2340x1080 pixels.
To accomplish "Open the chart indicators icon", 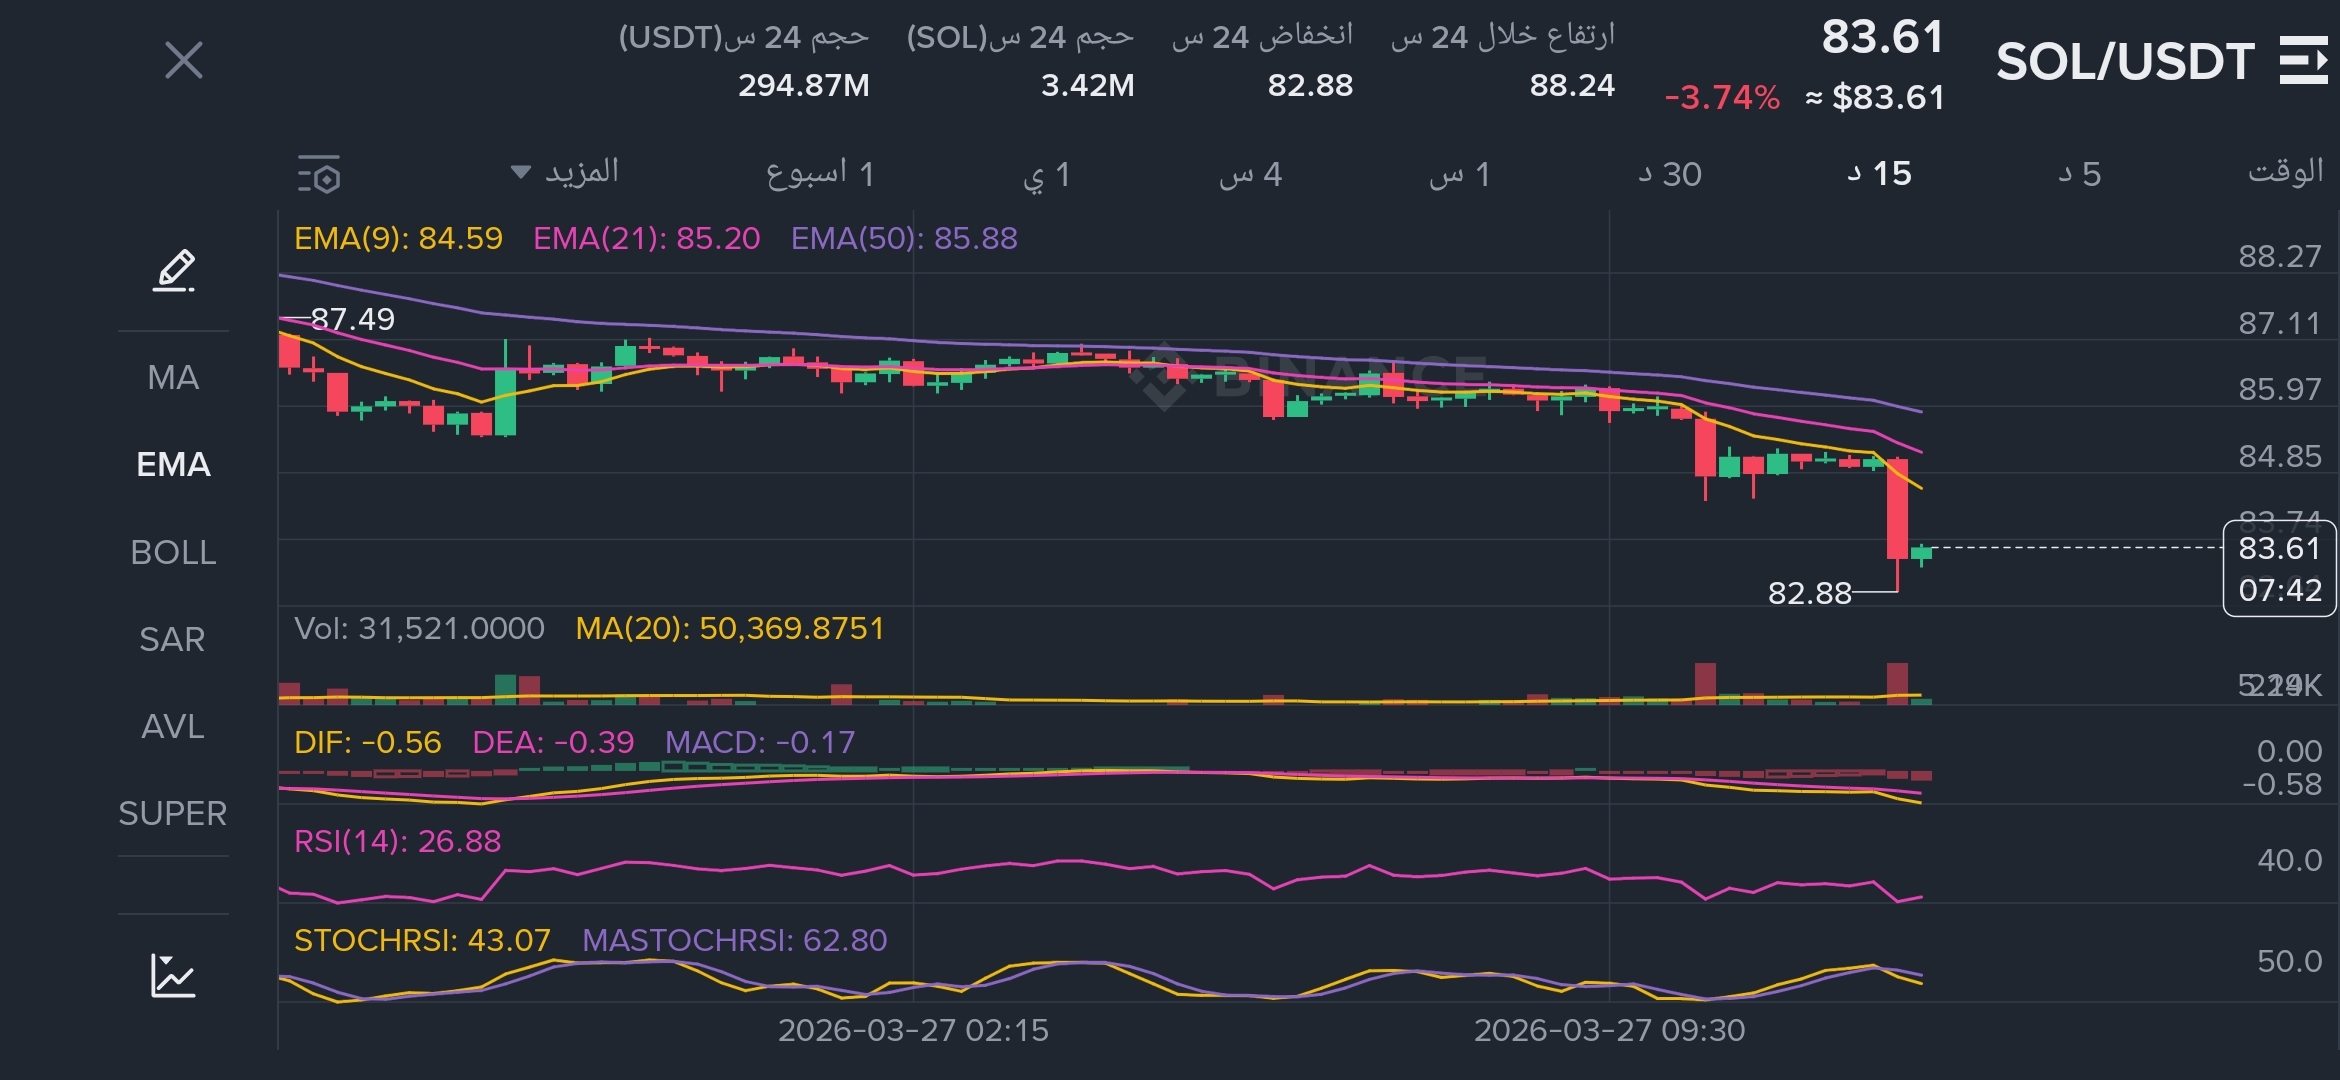I will 173,975.
